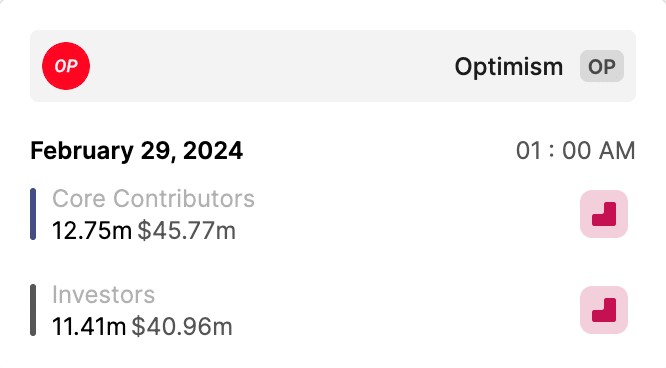This screenshot has height=368, width=666.
Task: Click the $40.96m value for Investors
Action: [182, 327]
